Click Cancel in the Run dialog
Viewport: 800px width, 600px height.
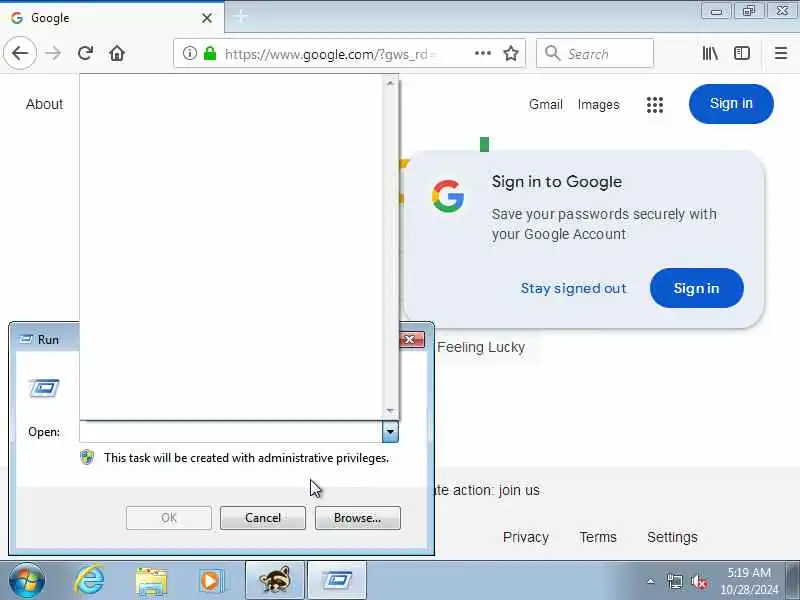pyautogui.click(x=263, y=518)
